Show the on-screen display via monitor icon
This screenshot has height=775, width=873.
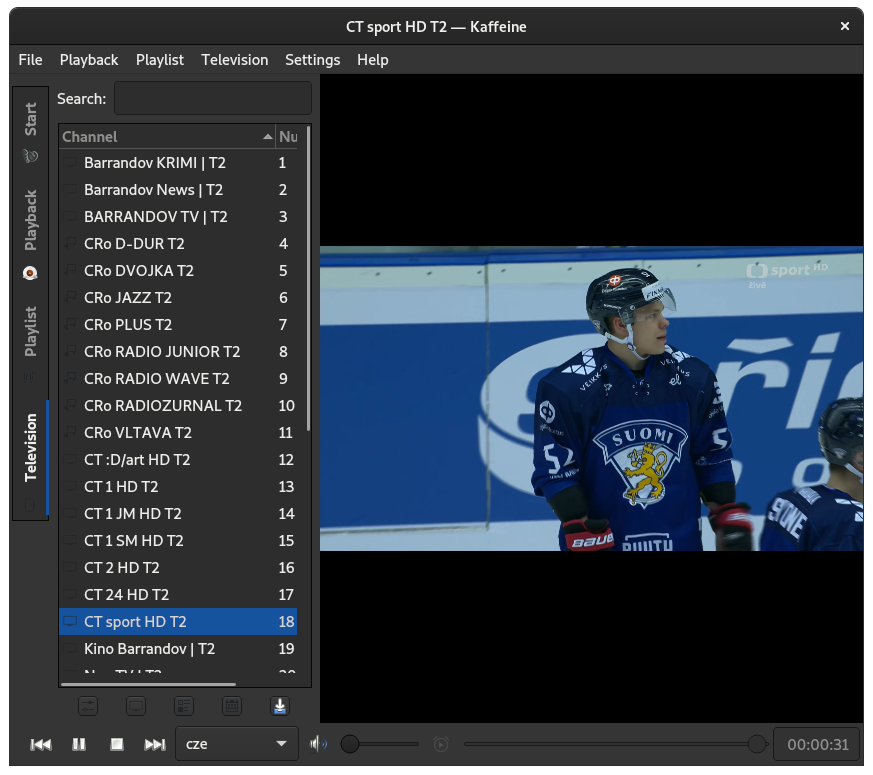pyautogui.click(x=136, y=706)
